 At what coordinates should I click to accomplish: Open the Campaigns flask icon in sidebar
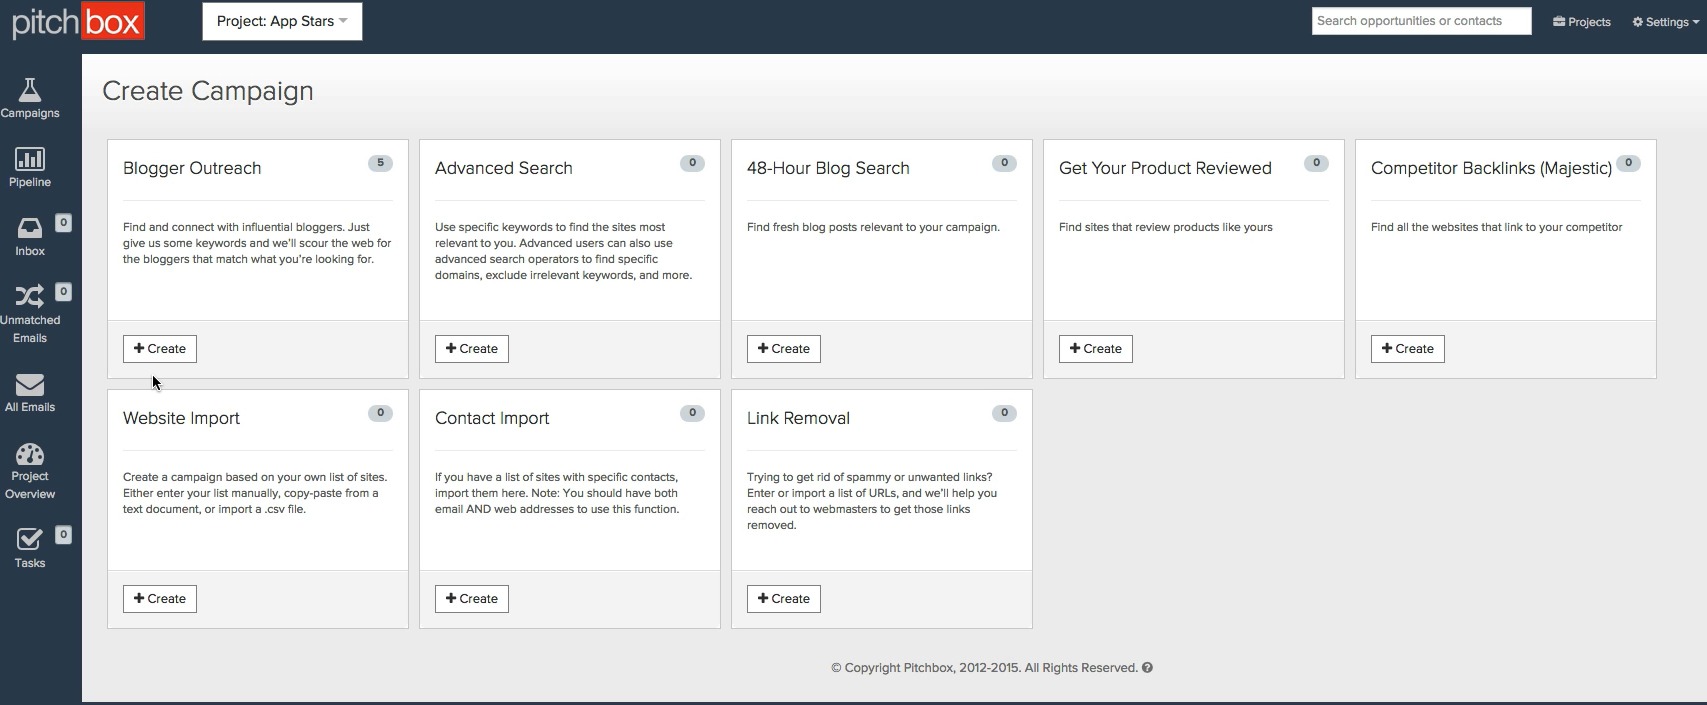tap(30, 90)
